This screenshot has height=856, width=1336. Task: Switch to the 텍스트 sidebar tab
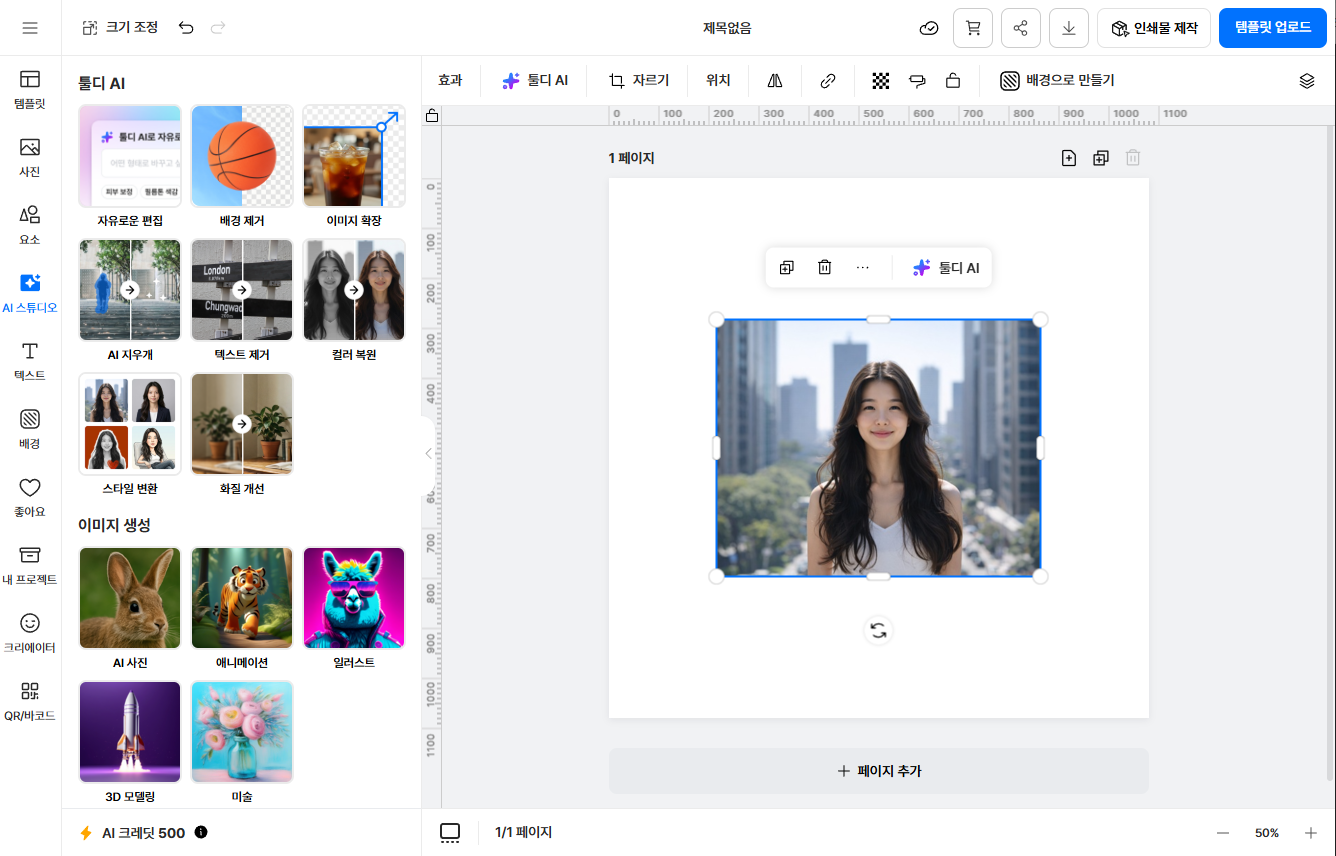click(x=30, y=361)
